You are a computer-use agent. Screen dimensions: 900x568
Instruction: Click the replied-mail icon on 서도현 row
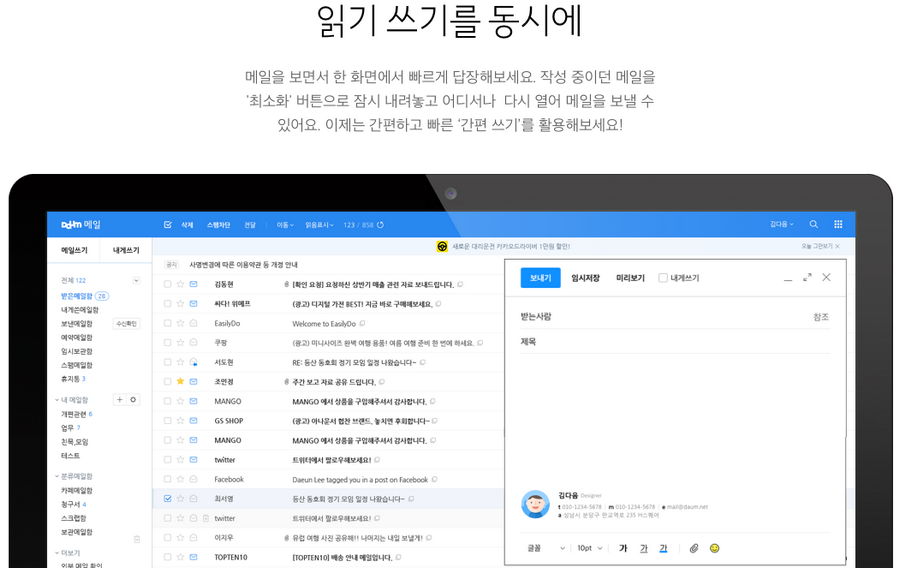193,362
